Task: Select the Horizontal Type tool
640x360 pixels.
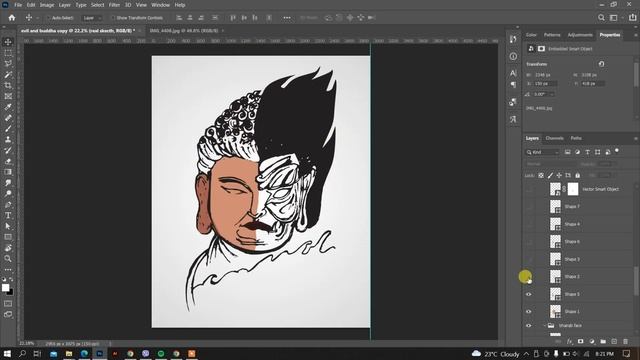Action: coord(8,215)
